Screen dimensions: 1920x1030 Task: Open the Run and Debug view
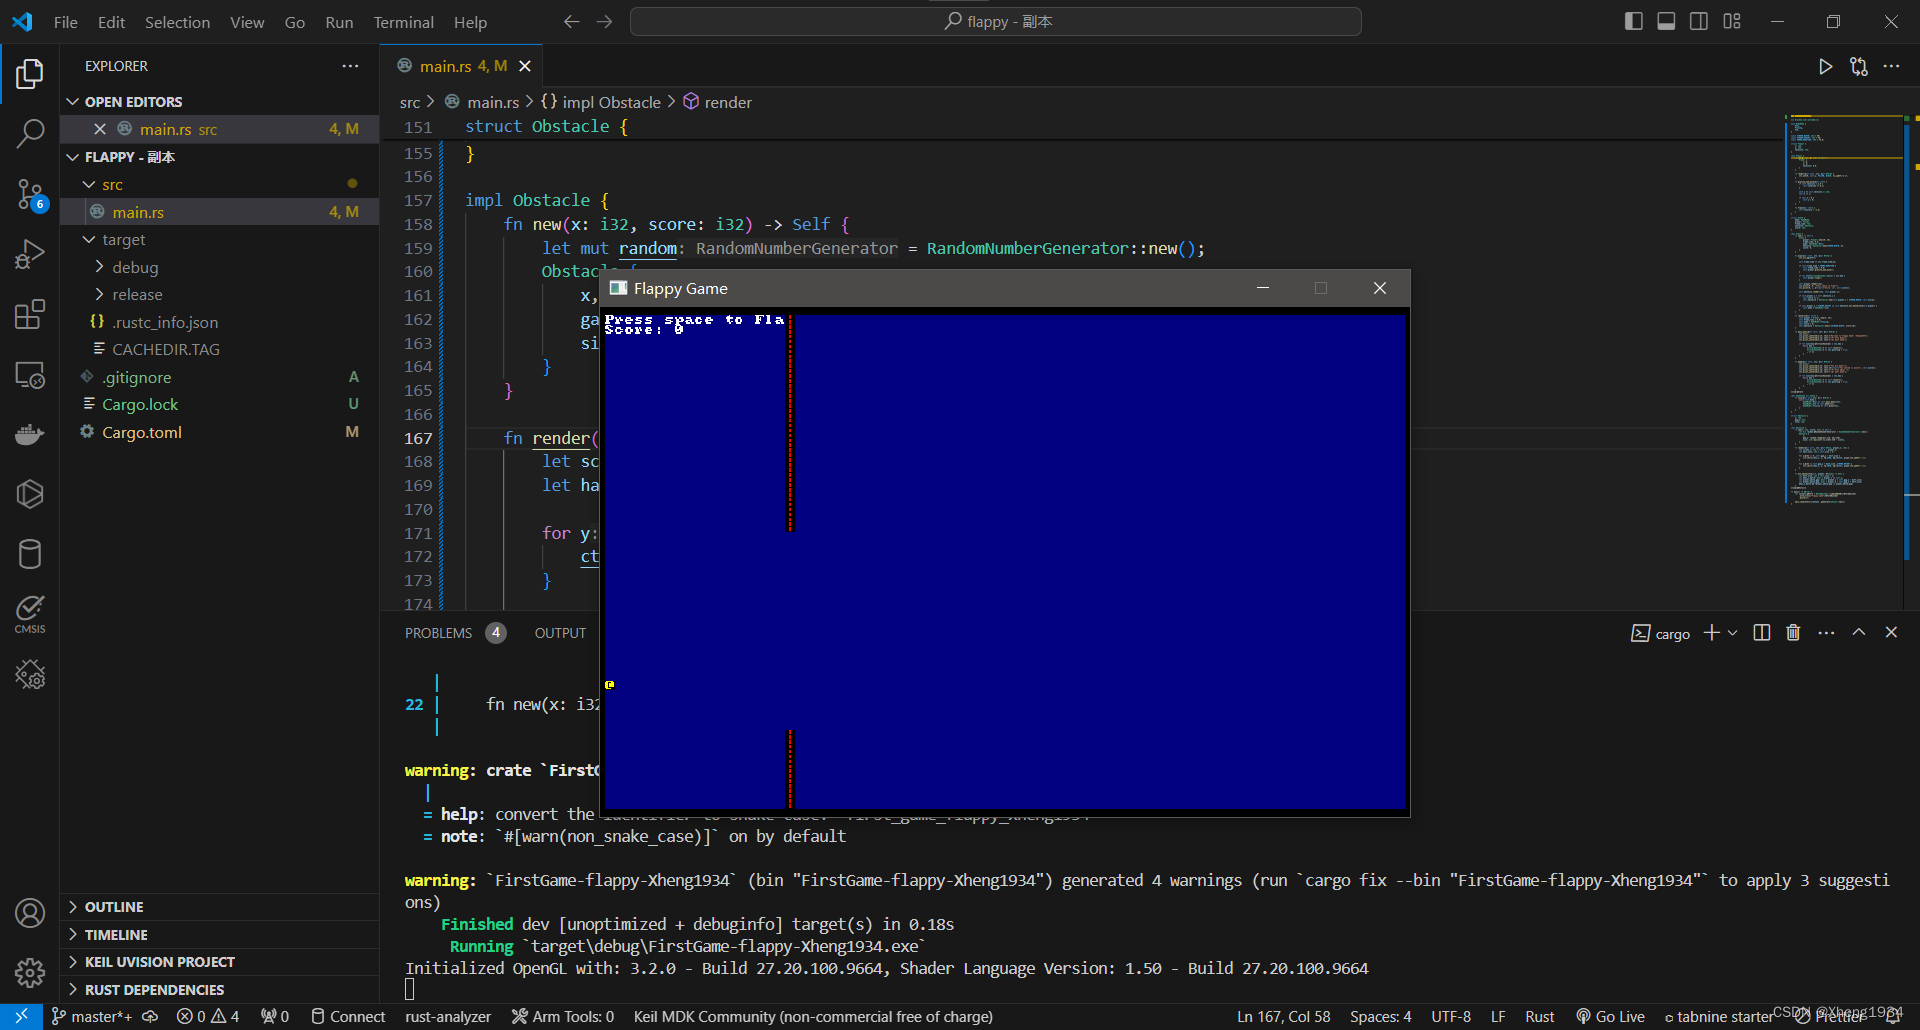[x=30, y=254]
